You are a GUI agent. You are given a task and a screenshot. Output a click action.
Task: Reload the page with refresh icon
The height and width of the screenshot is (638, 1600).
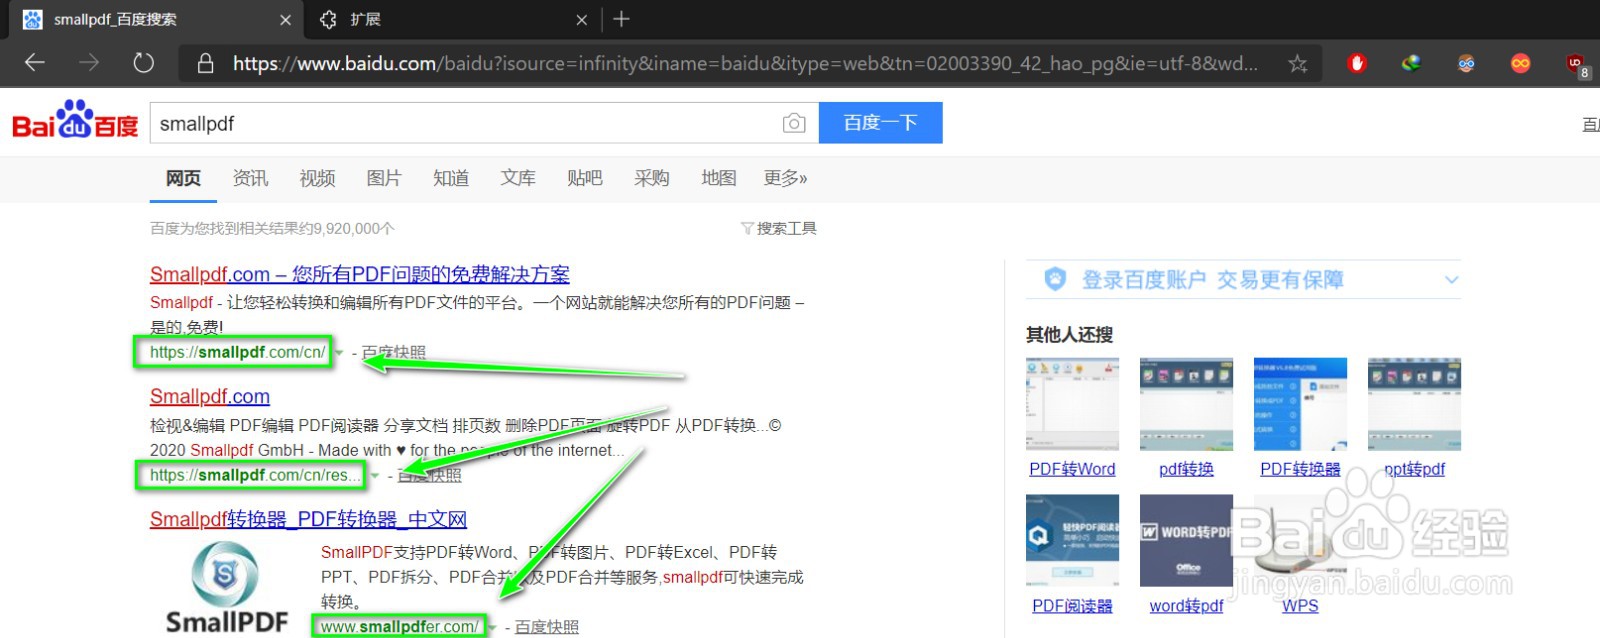coord(144,63)
